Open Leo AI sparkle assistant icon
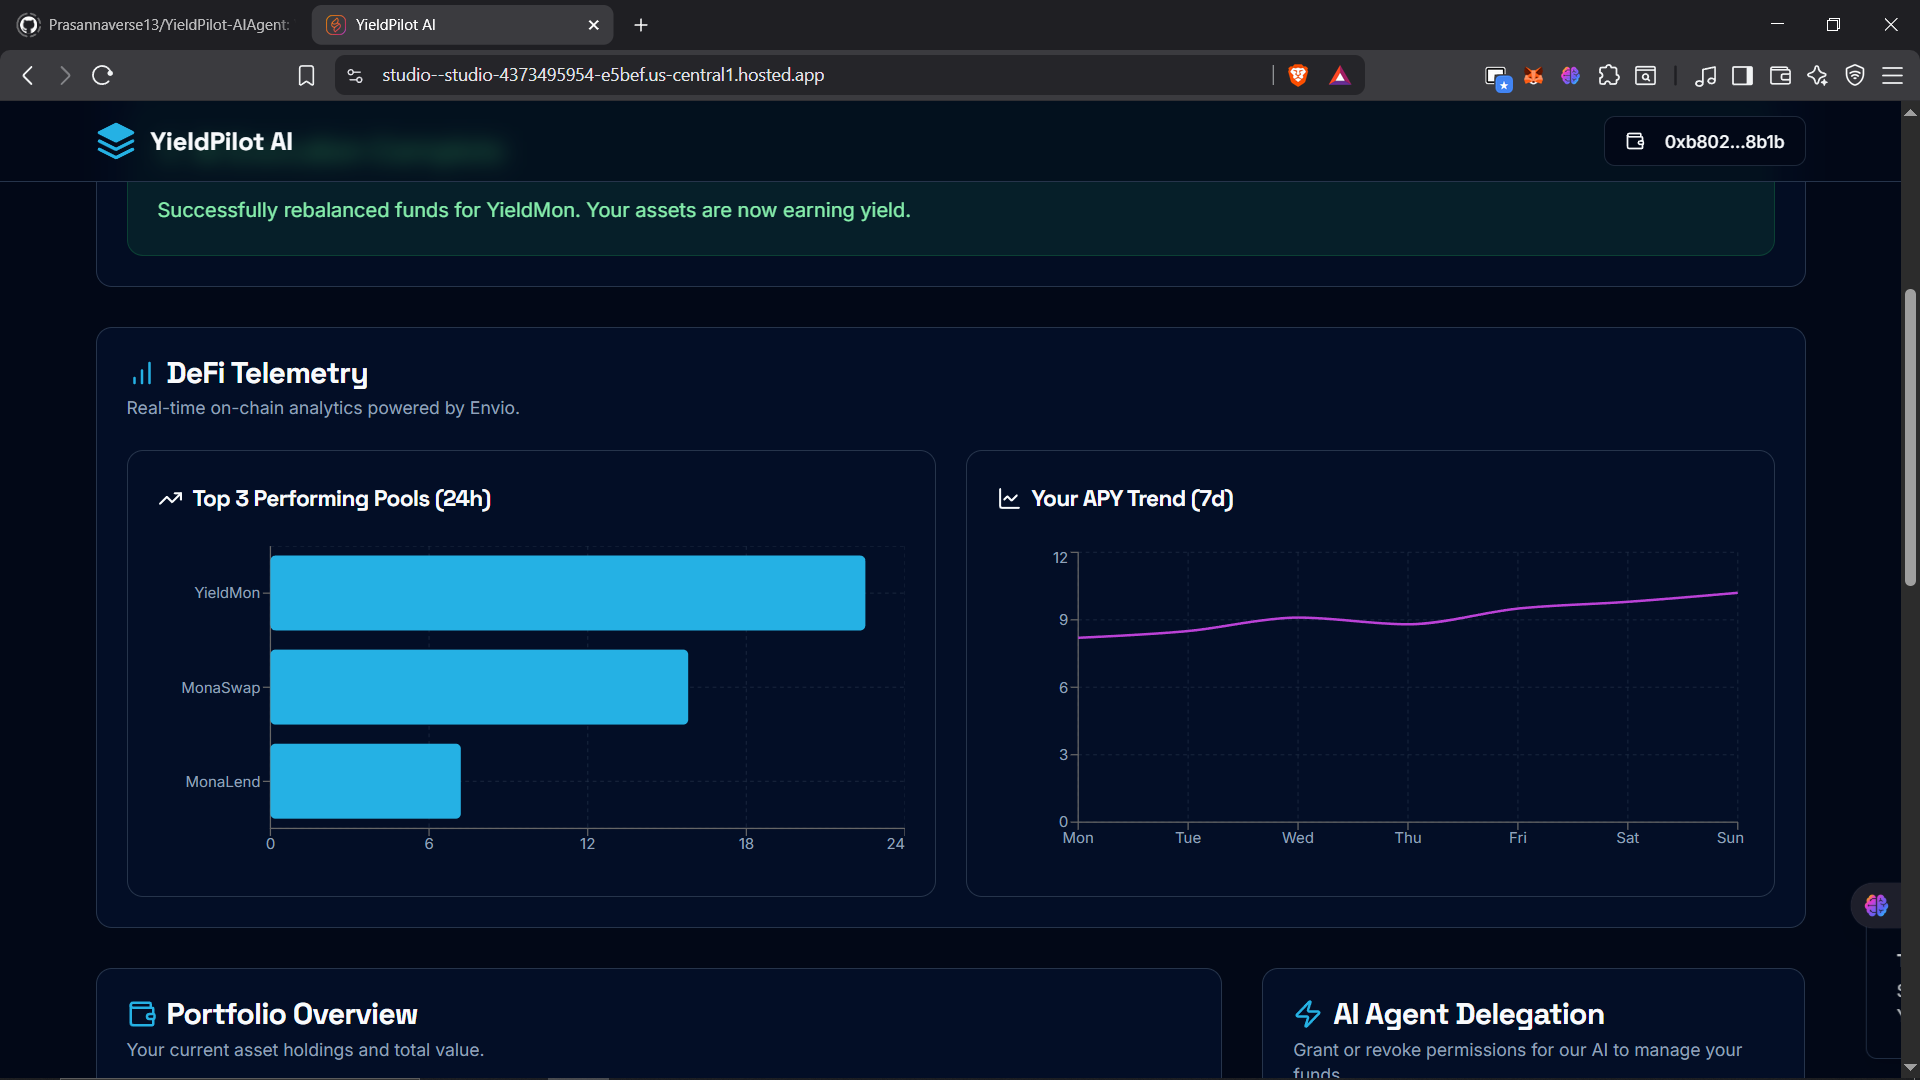The image size is (1920, 1080). [1817, 75]
